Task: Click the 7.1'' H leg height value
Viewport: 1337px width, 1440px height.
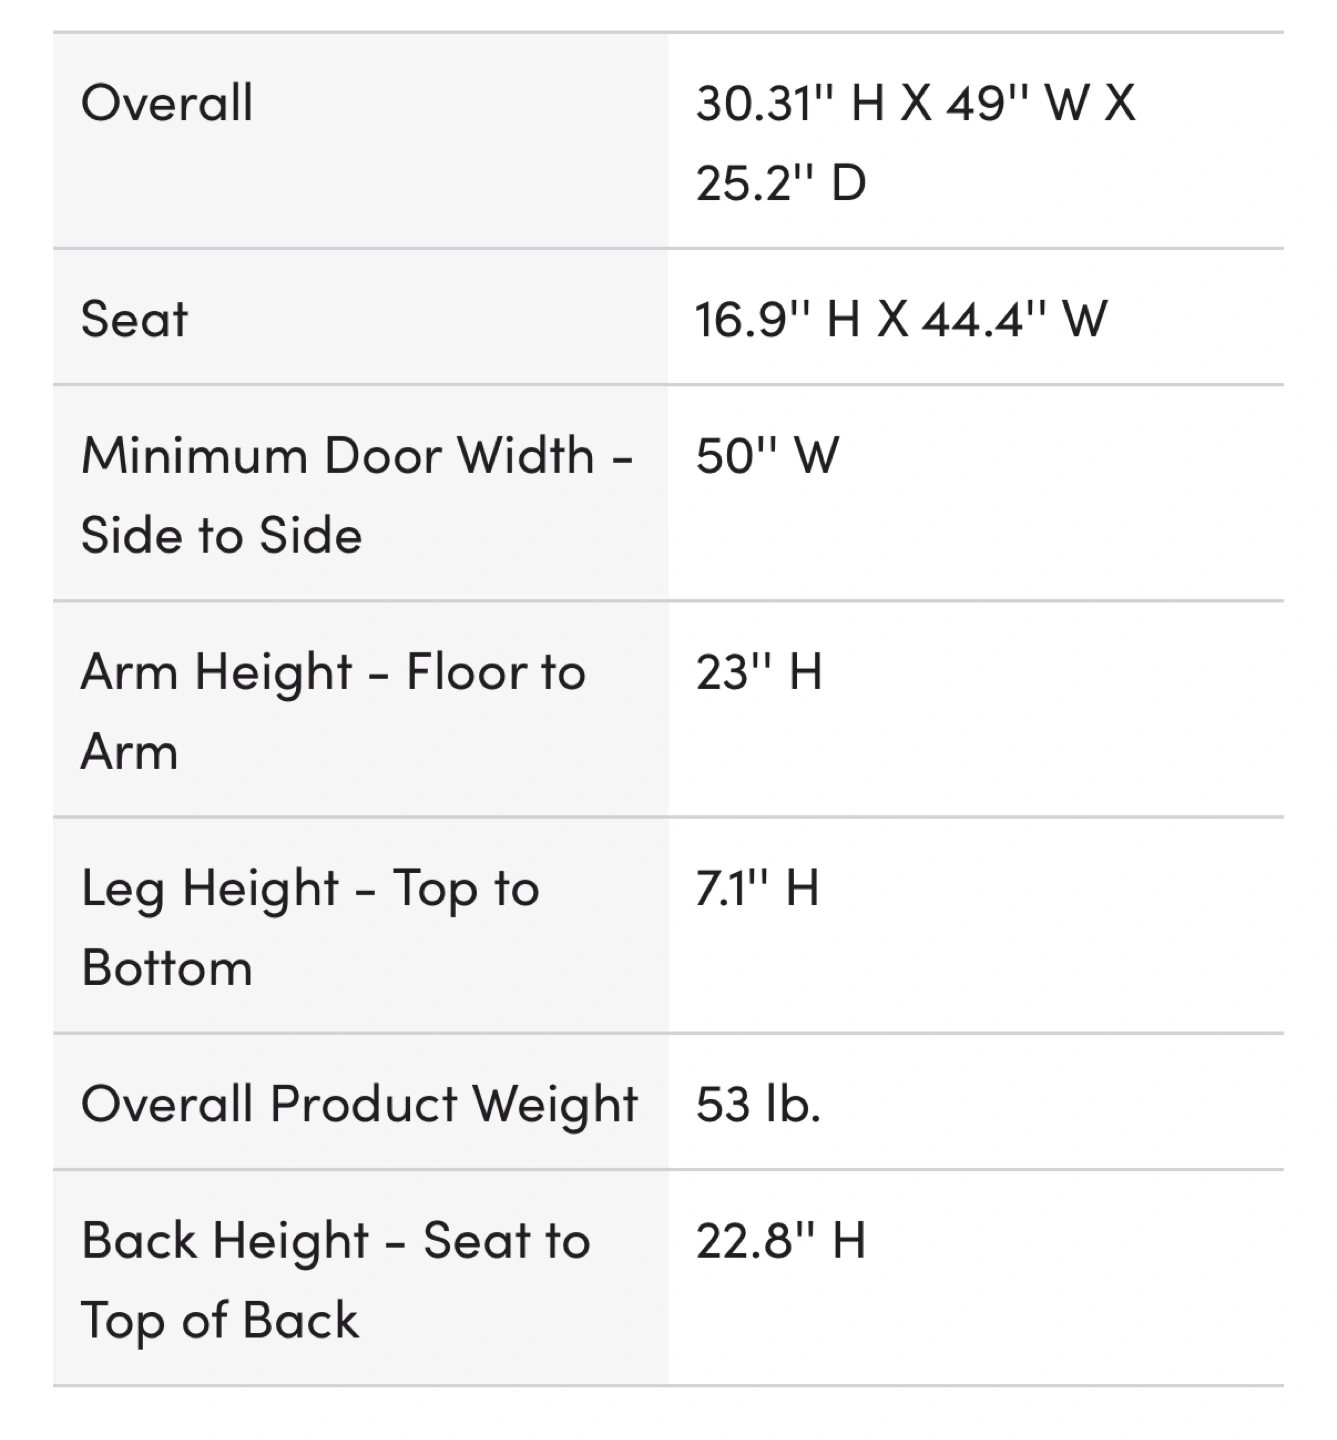Action: [757, 889]
